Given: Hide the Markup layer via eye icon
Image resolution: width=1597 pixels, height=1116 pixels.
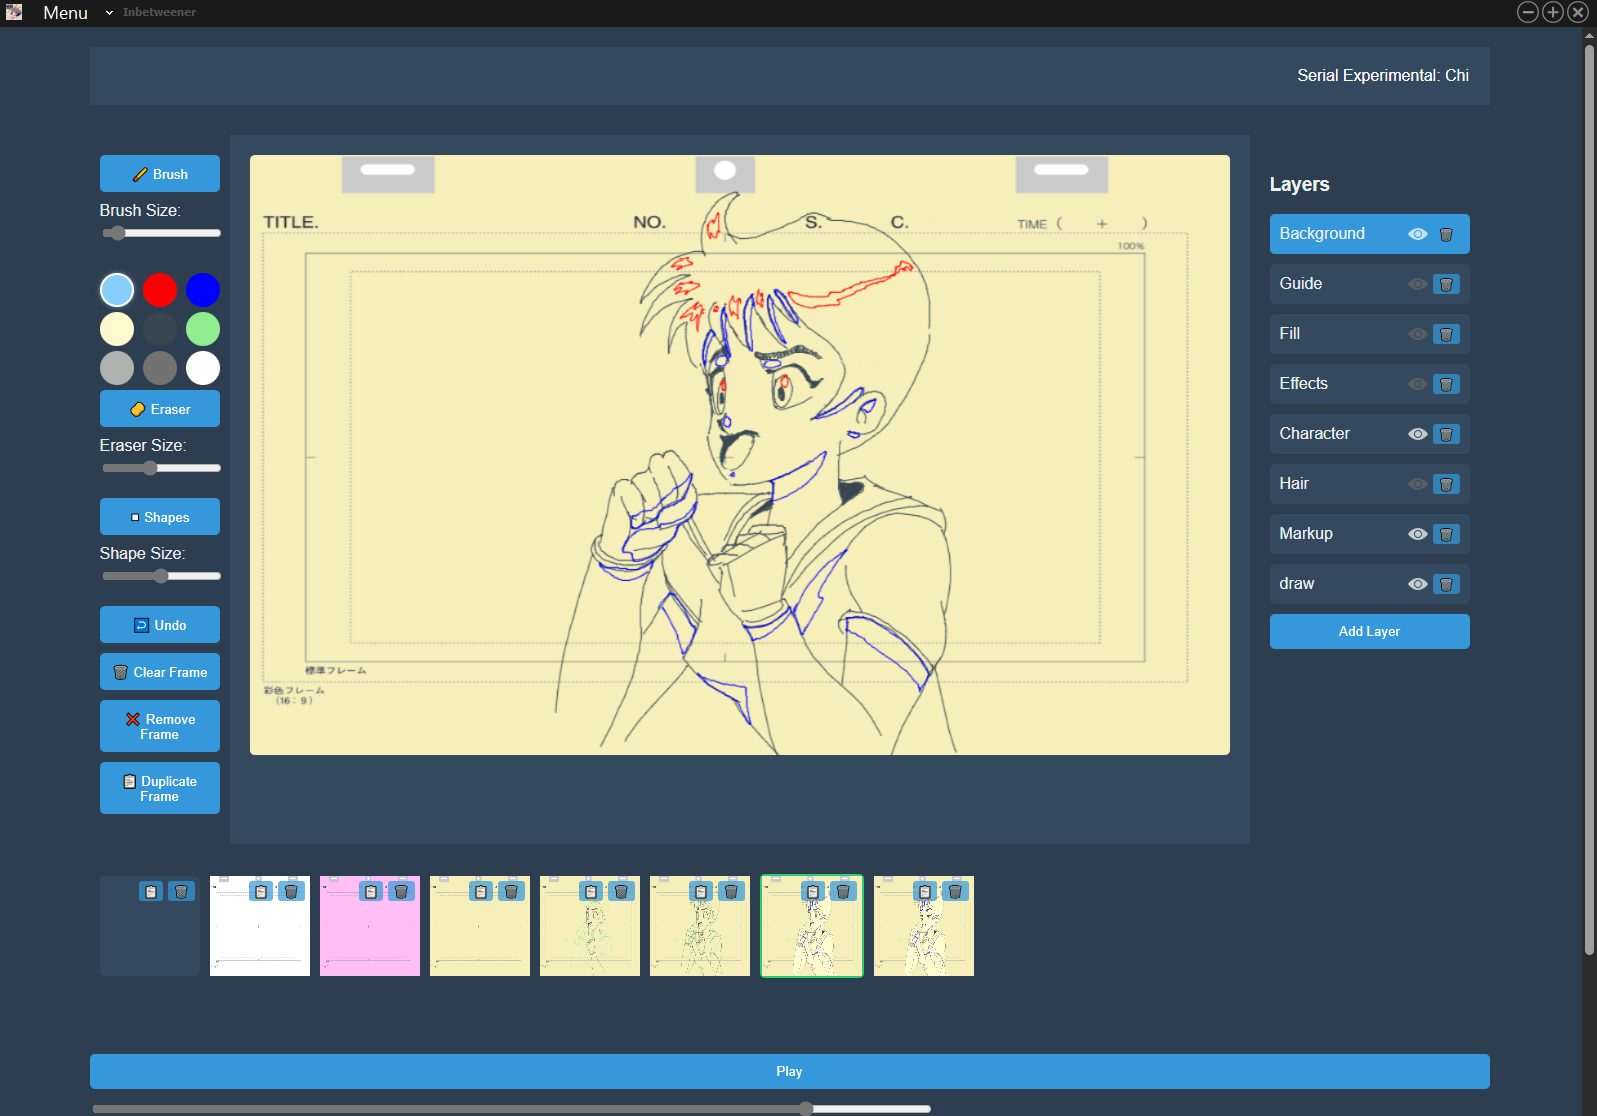Looking at the screenshot, I should [x=1417, y=534].
